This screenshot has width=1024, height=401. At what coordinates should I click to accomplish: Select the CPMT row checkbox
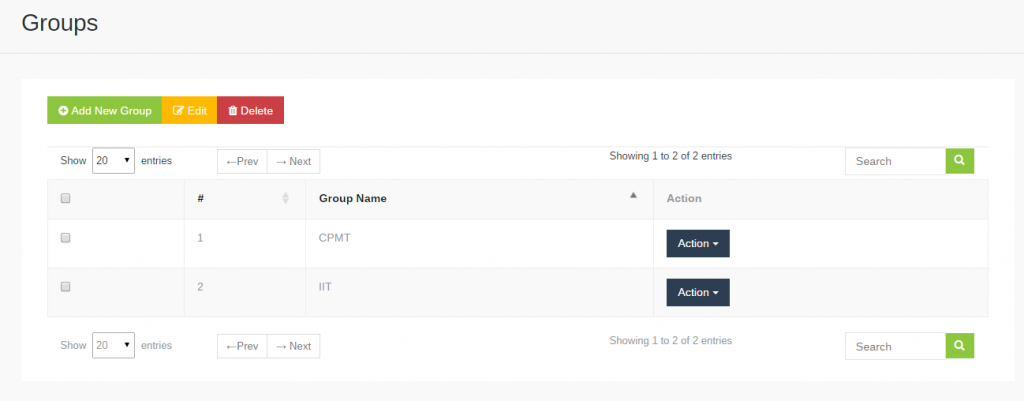[65, 238]
